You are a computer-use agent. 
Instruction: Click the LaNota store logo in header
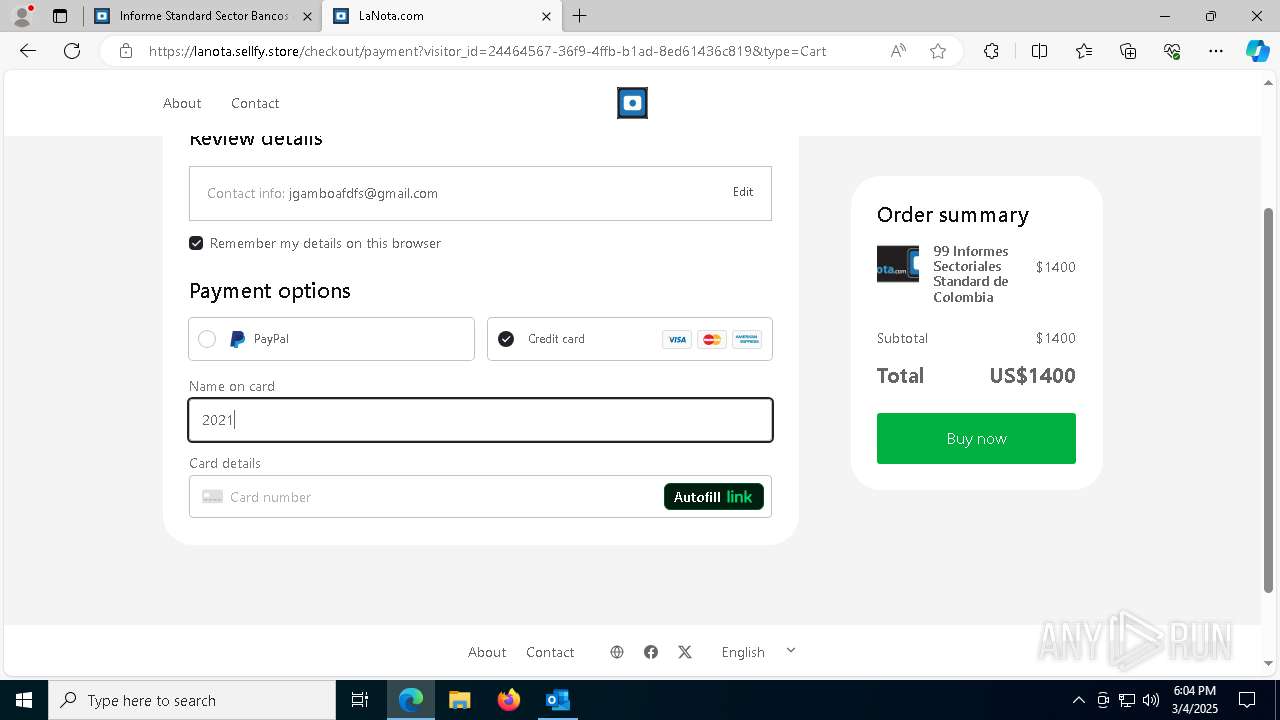click(632, 103)
